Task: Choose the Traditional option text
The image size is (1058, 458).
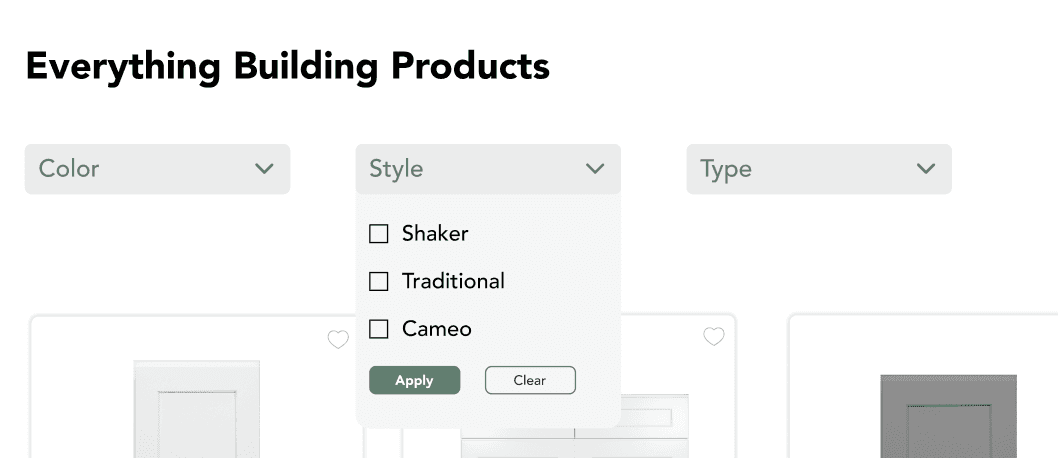Action: tap(453, 281)
